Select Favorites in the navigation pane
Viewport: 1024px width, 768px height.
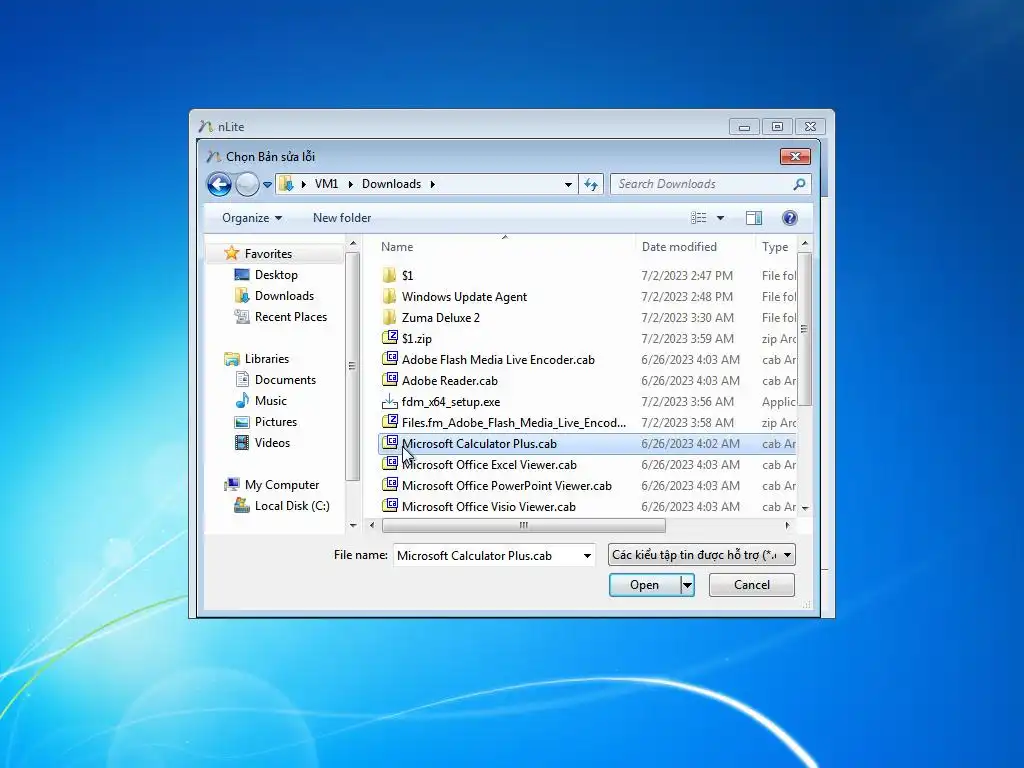268,253
